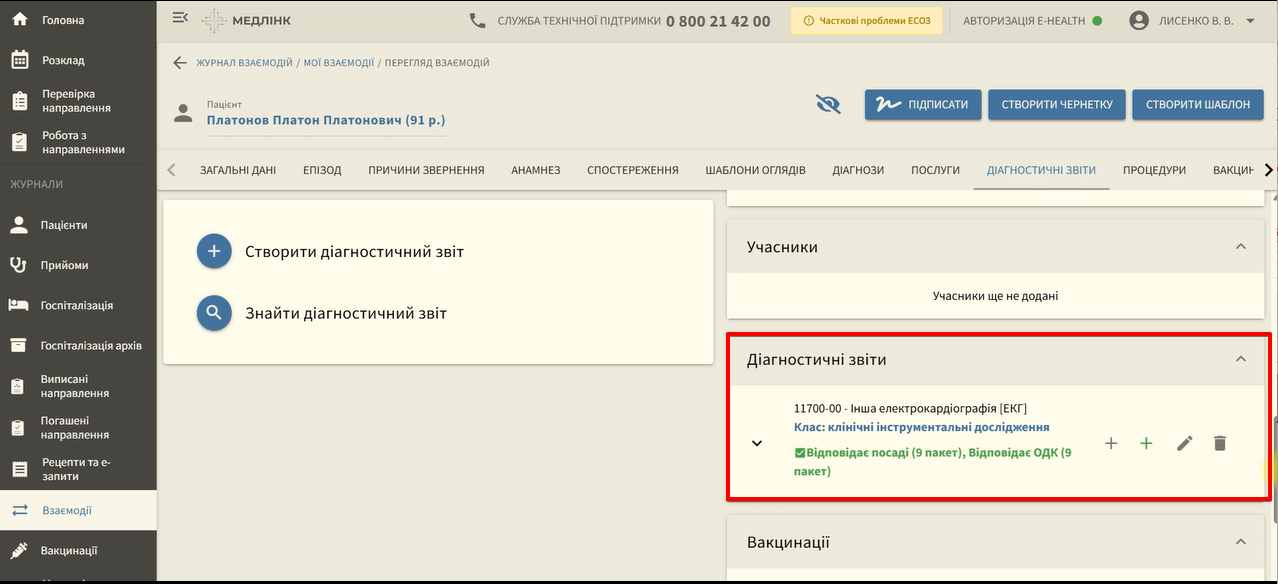Click the gray plus icon for ЕКГ report
The height and width of the screenshot is (584, 1278).
(x=1111, y=443)
